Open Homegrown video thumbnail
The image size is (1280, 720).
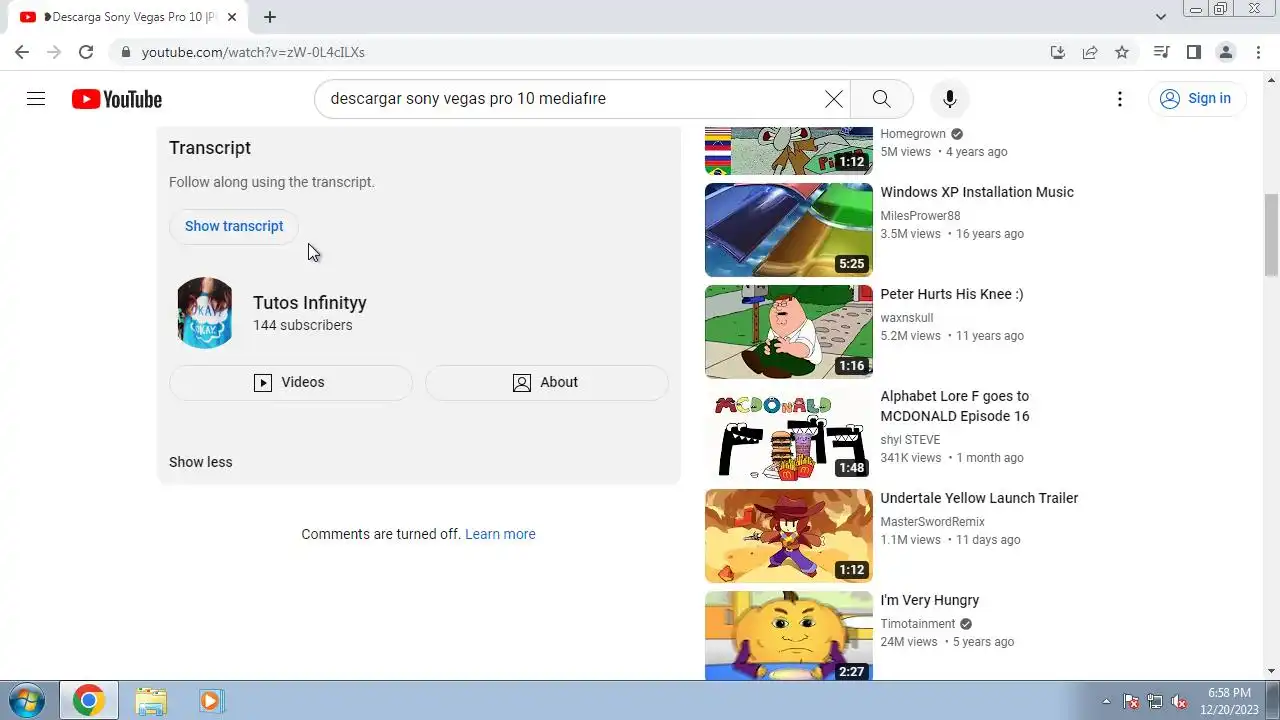click(x=789, y=151)
